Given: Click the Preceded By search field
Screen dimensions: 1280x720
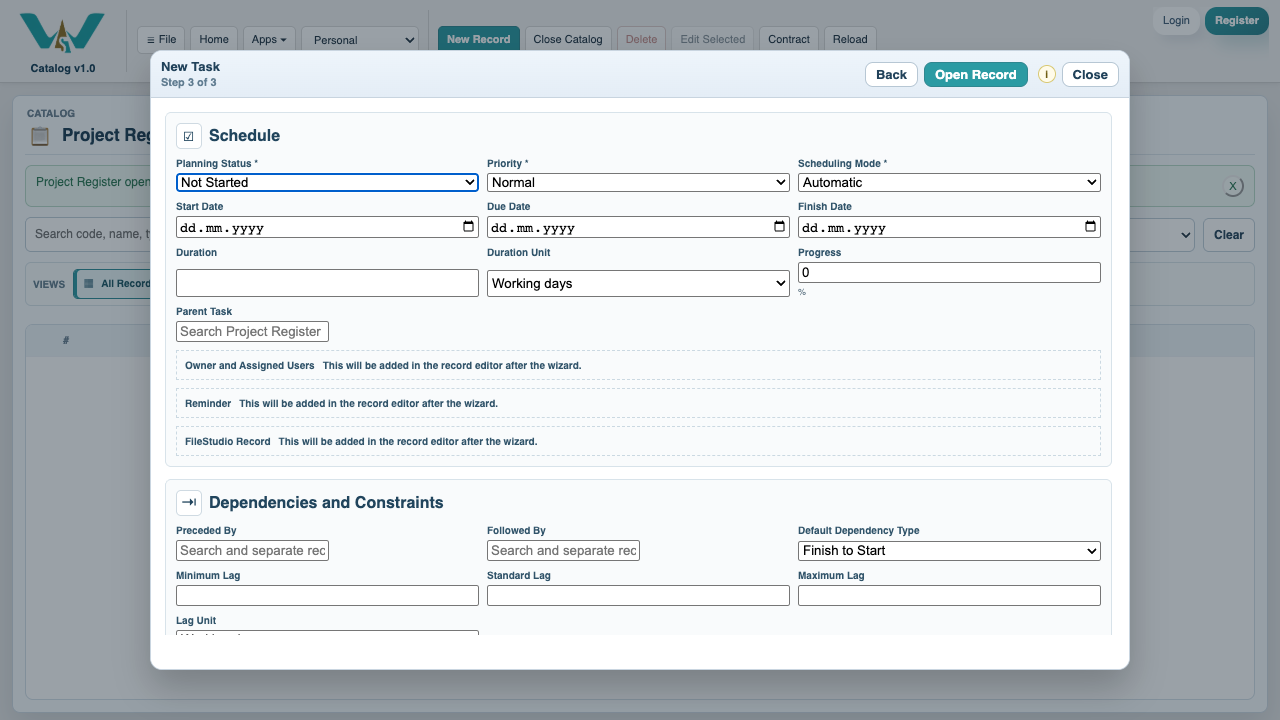Looking at the screenshot, I should click(252, 550).
